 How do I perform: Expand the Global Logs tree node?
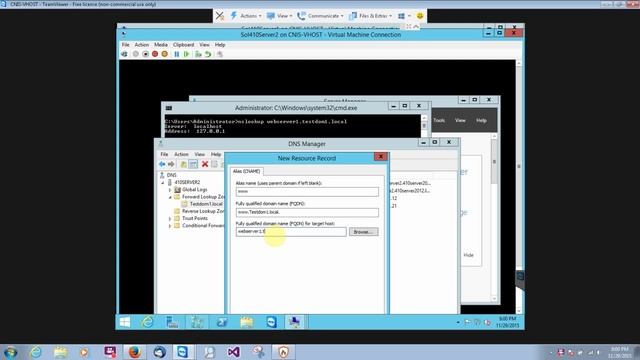point(170,190)
